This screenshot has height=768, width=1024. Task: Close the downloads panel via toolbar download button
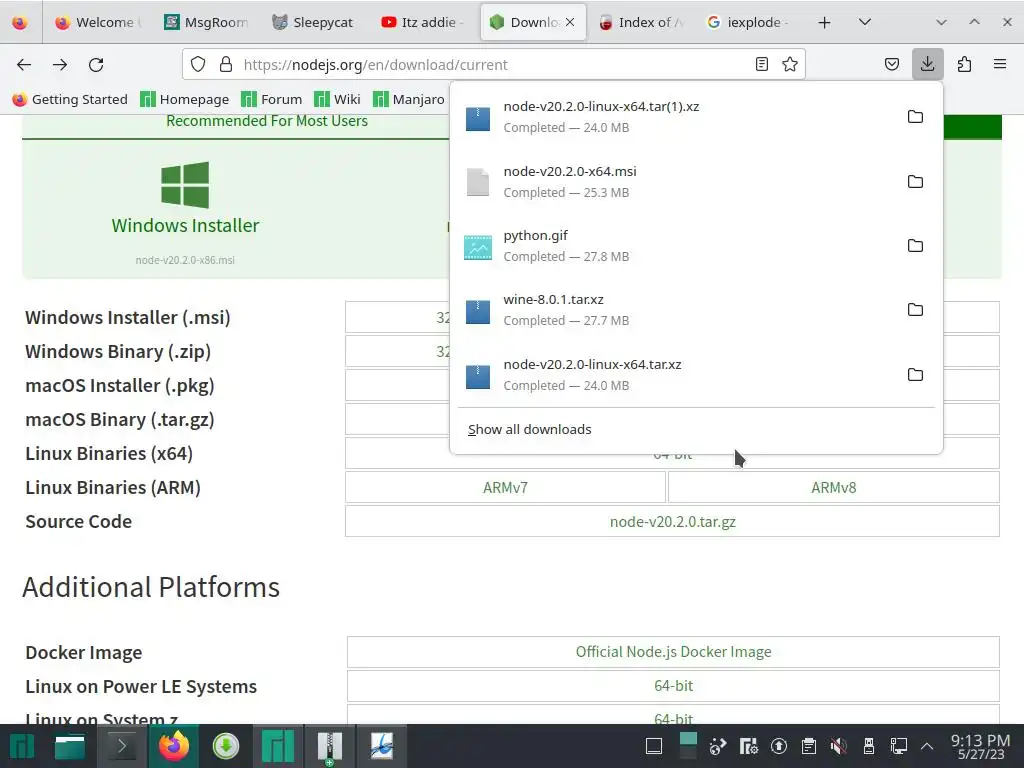pyautogui.click(x=927, y=64)
